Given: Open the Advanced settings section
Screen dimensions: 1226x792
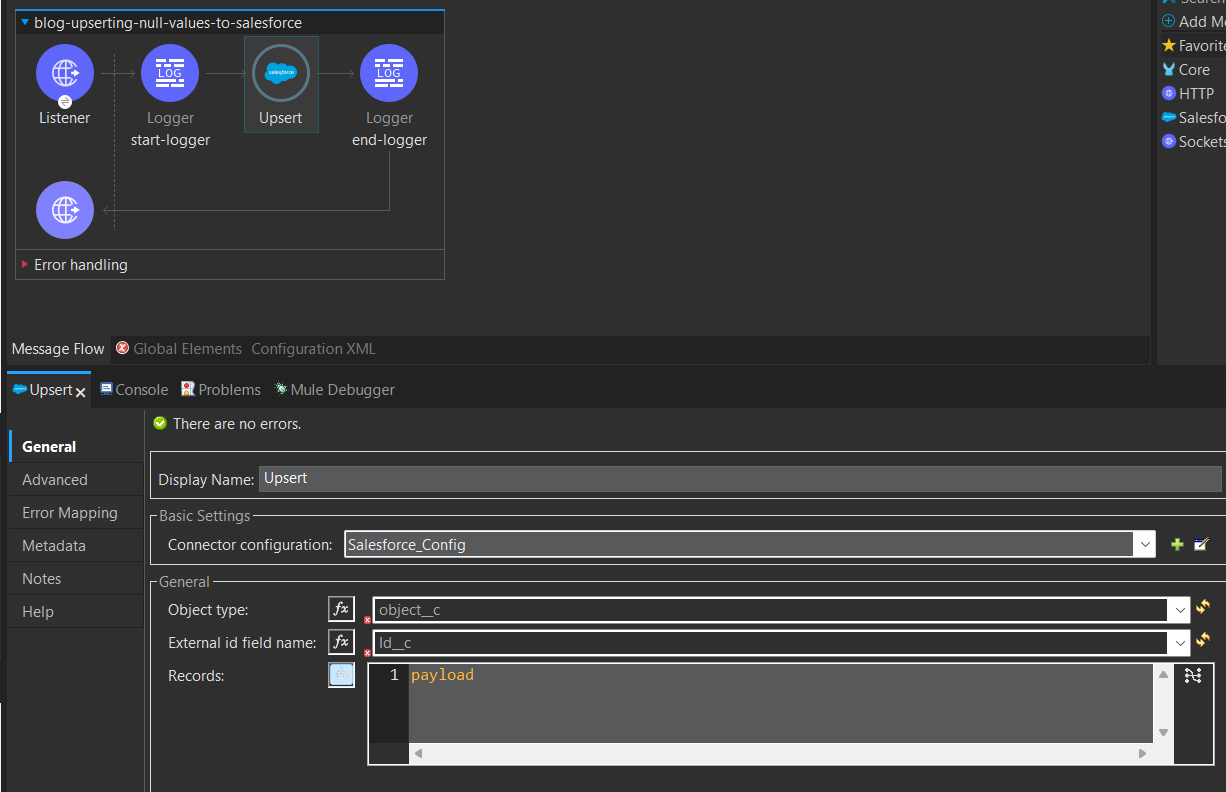Looking at the screenshot, I should [55, 480].
